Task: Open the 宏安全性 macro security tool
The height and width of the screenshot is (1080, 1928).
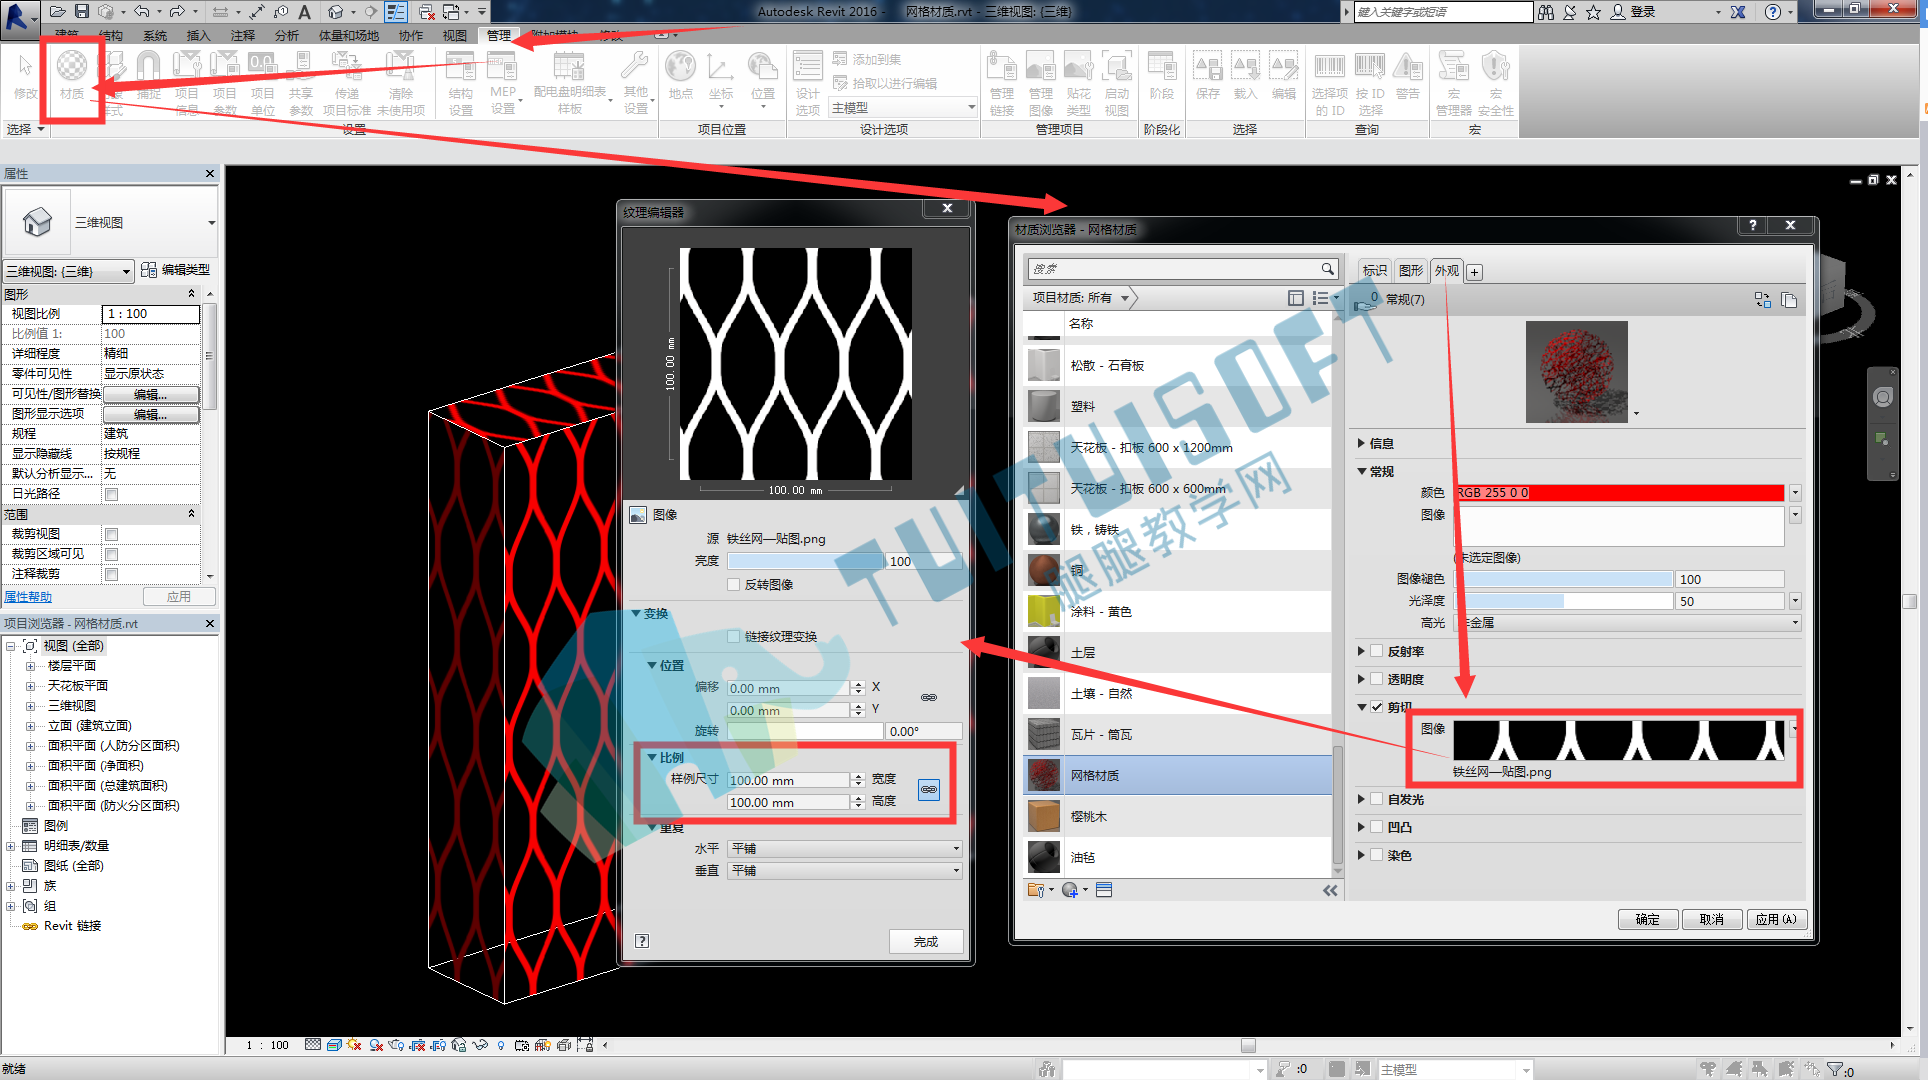Action: click(x=1496, y=84)
